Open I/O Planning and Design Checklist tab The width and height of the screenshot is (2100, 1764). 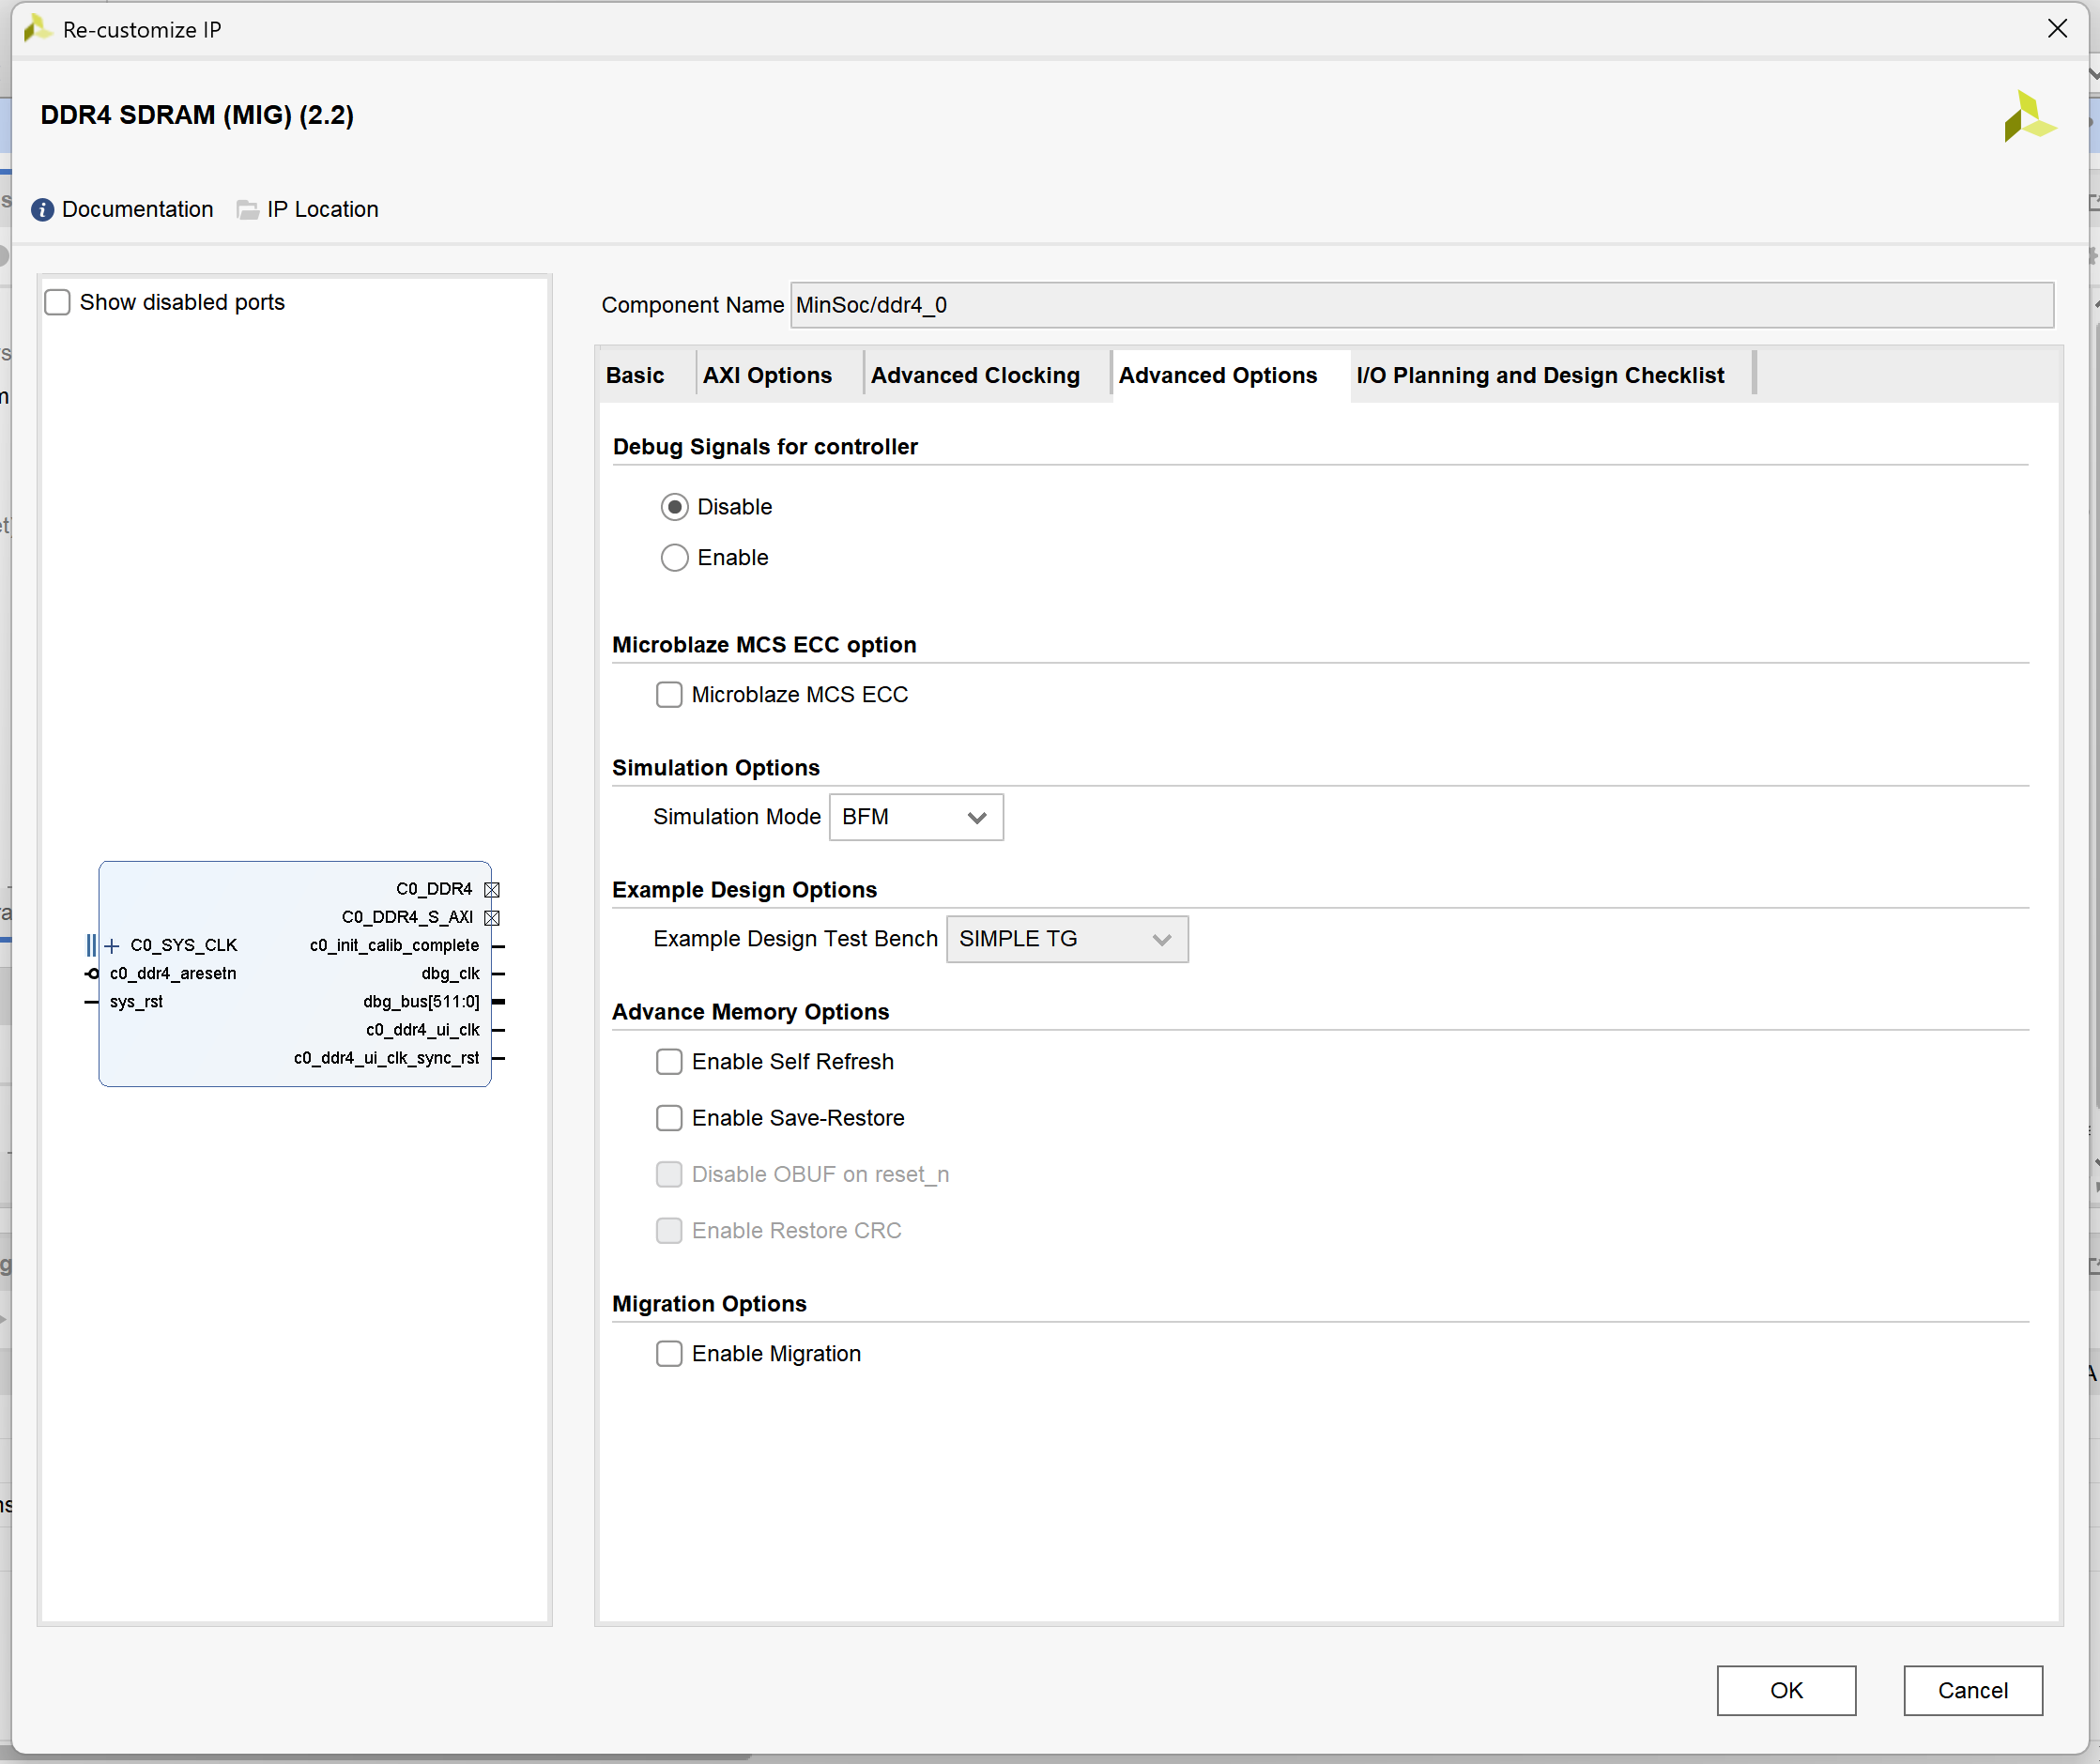pos(1540,376)
